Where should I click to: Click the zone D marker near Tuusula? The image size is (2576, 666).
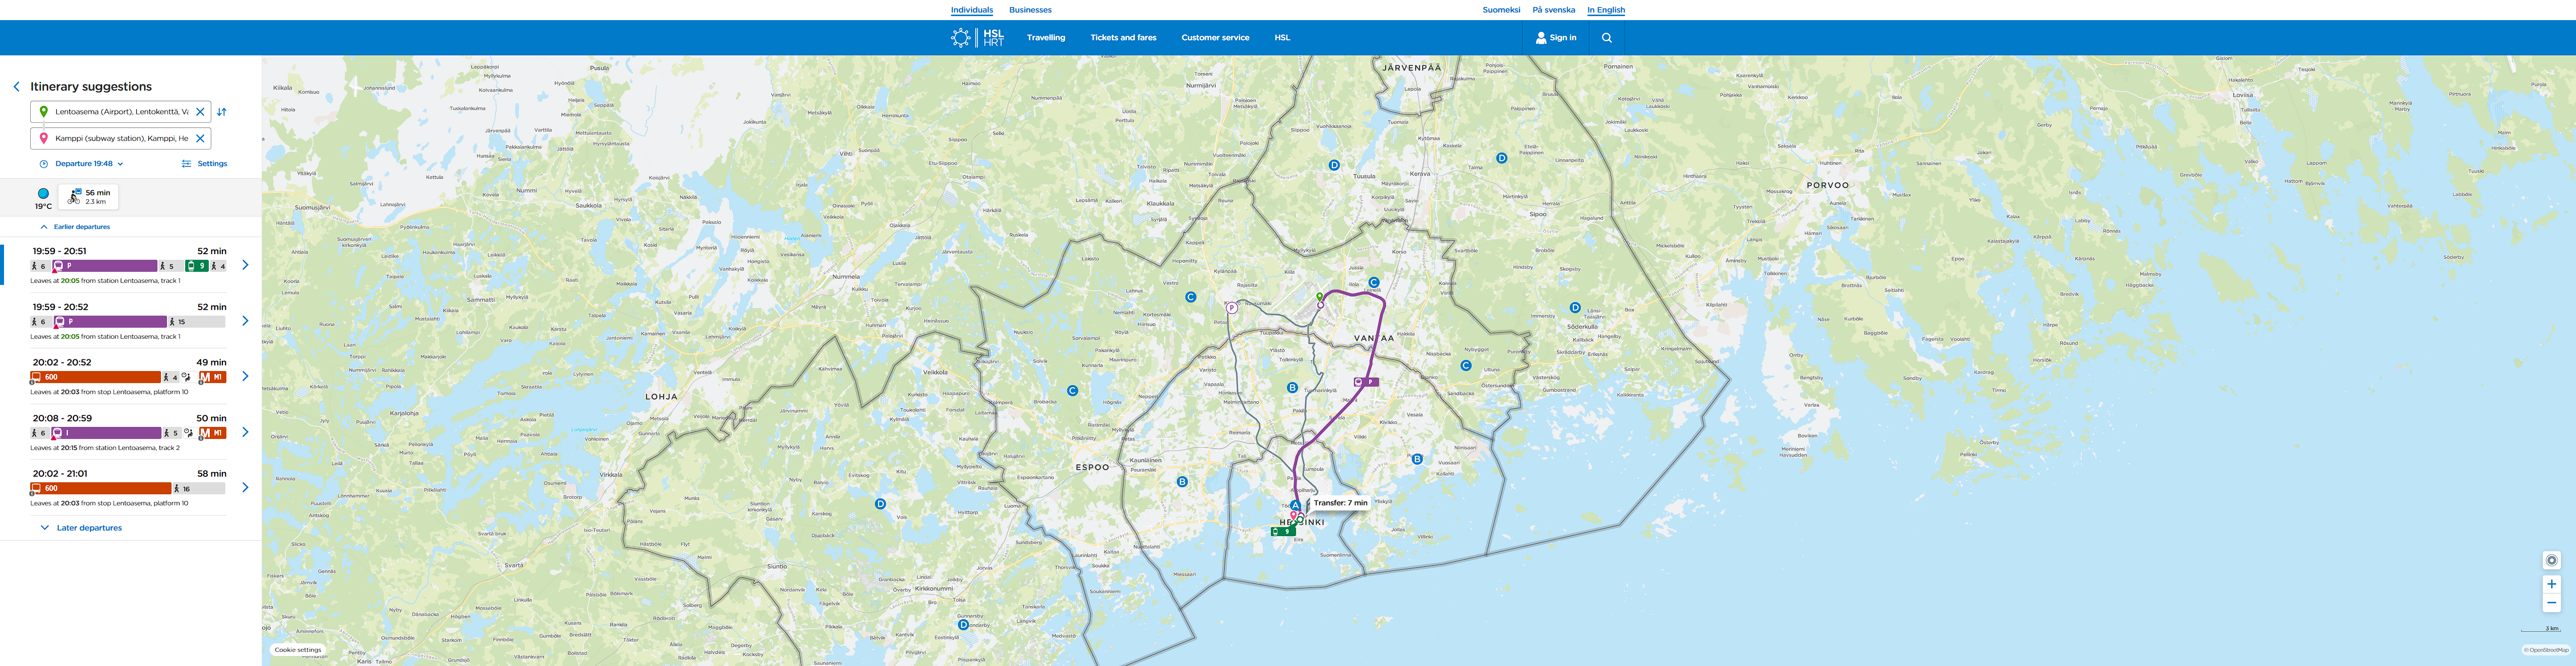click(x=1334, y=165)
